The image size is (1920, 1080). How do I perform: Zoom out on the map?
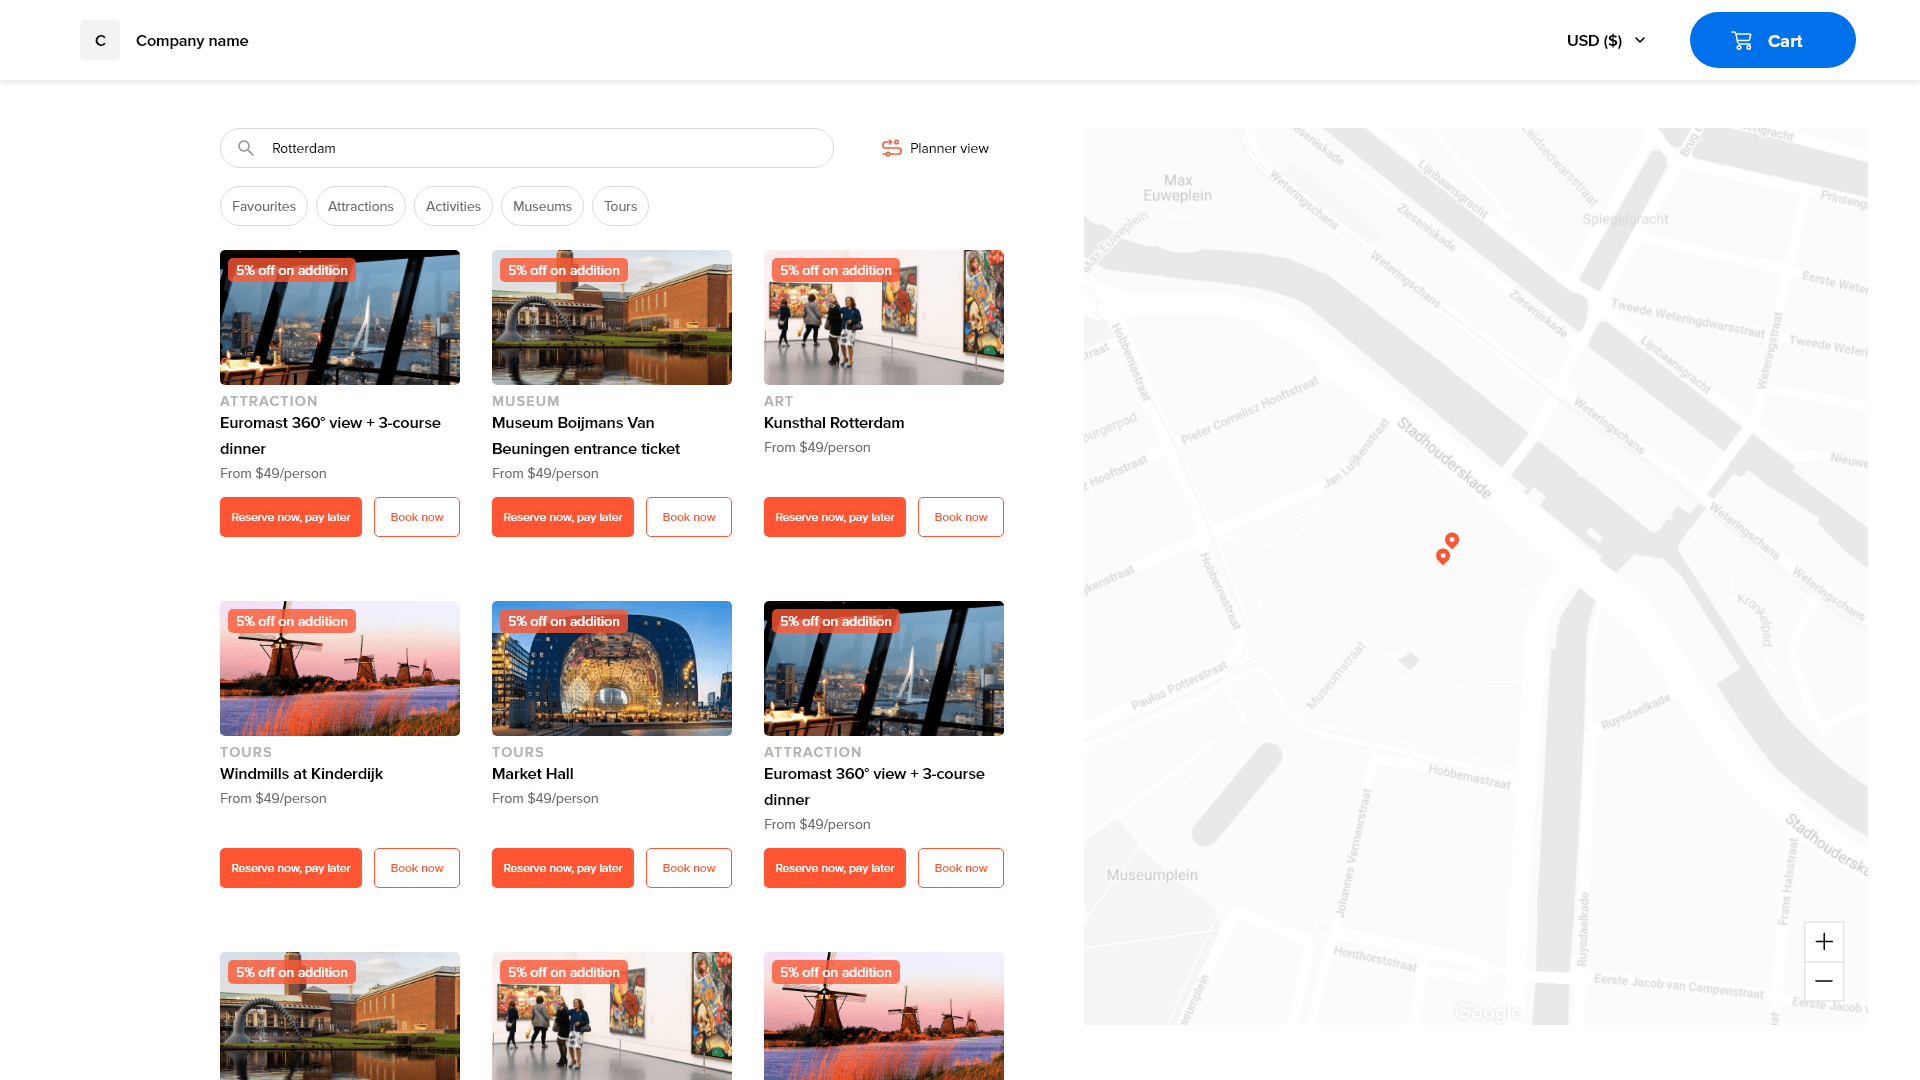coord(1824,981)
